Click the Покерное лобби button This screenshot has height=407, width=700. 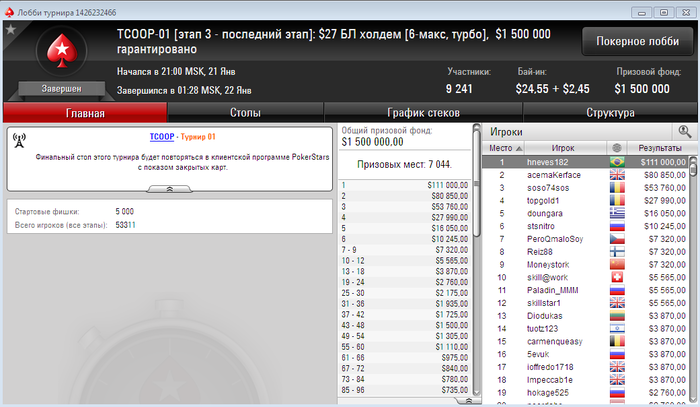[x=638, y=41]
